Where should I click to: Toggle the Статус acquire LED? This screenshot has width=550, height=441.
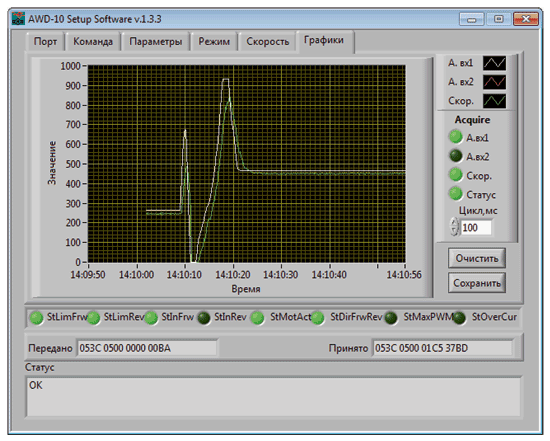click(x=456, y=194)
